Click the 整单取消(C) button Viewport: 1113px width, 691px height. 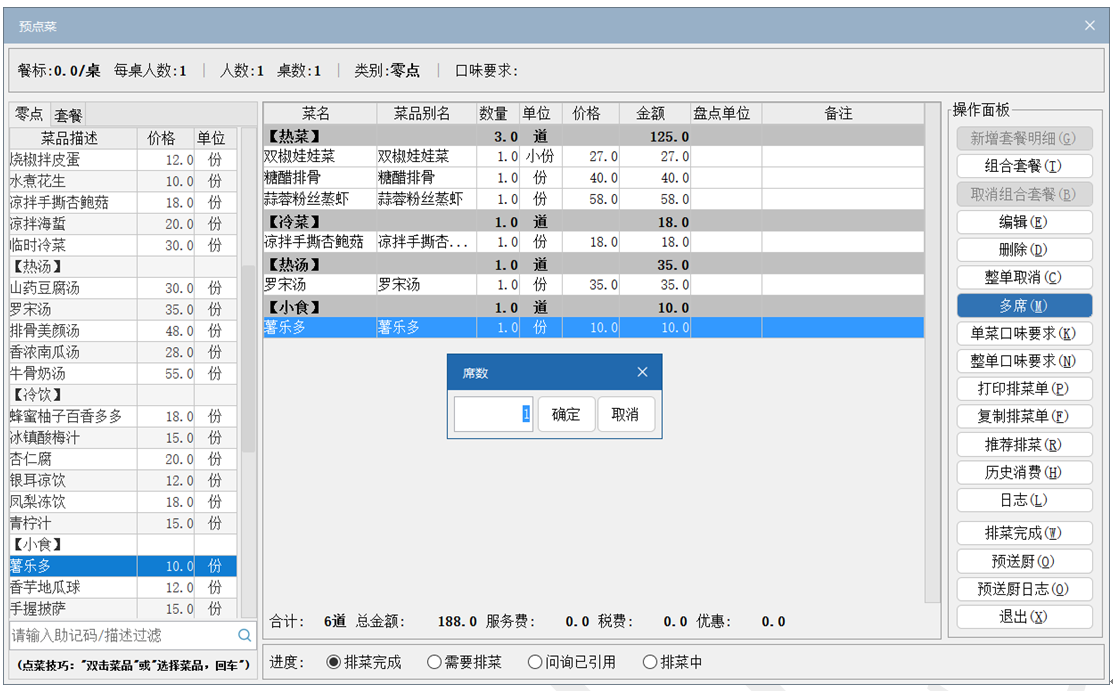1024,278
